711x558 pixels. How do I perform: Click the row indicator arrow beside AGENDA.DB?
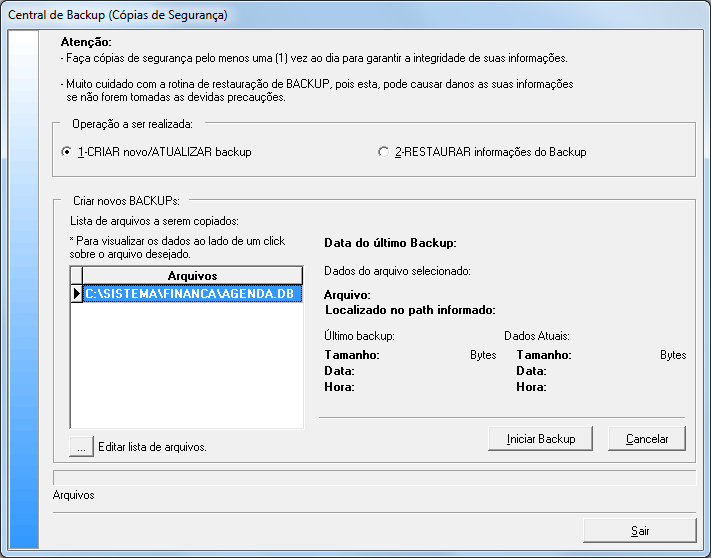coord(76,294)
